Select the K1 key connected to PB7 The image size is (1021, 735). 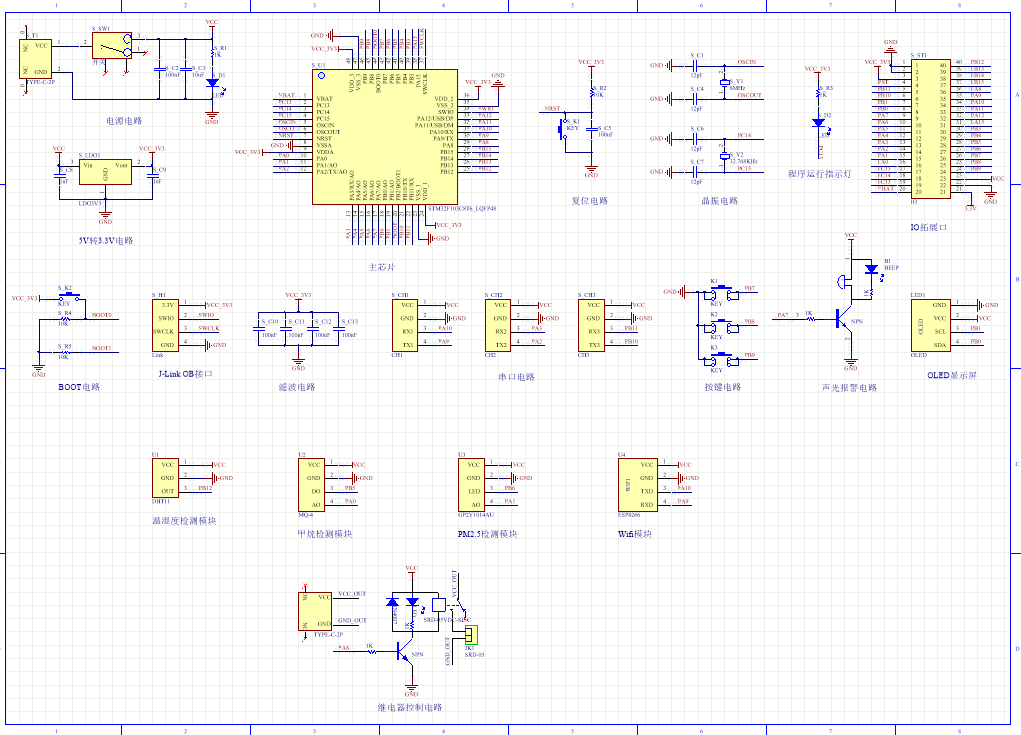[721, 293]
